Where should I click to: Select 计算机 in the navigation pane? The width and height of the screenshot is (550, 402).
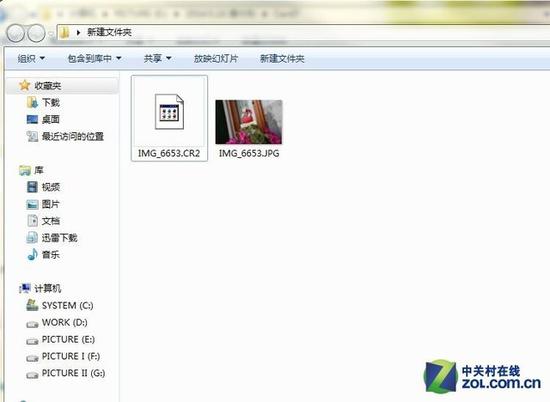click(48, 288)
